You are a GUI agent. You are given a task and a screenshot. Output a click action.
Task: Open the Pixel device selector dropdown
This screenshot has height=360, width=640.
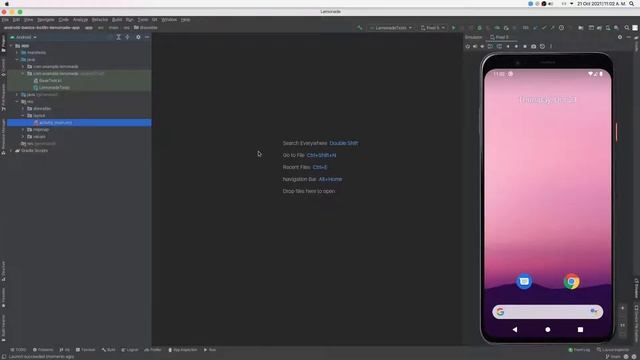(x=433, y=28)
